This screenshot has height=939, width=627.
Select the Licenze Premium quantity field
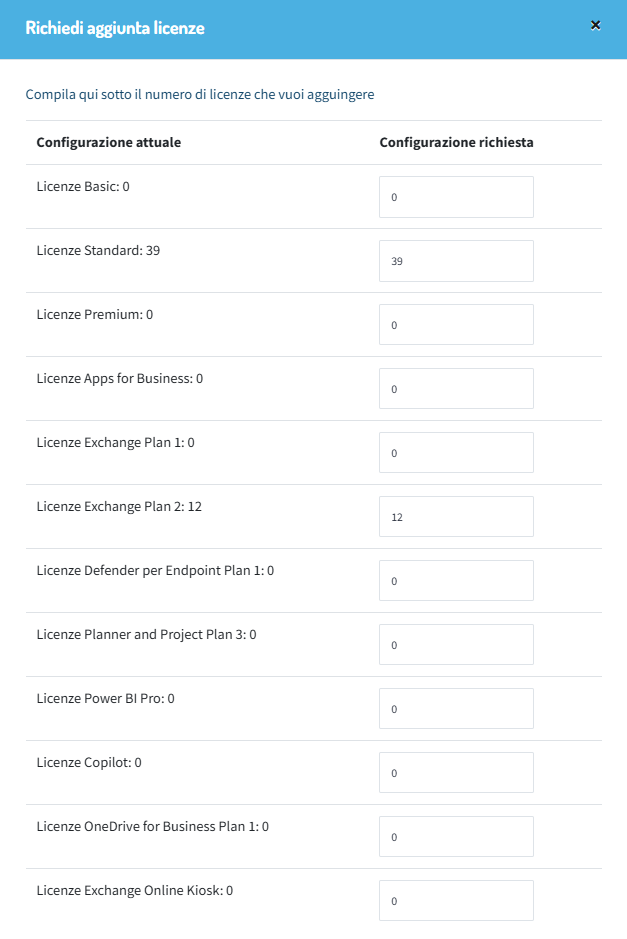pyautogui.click(x=455, y=324)
